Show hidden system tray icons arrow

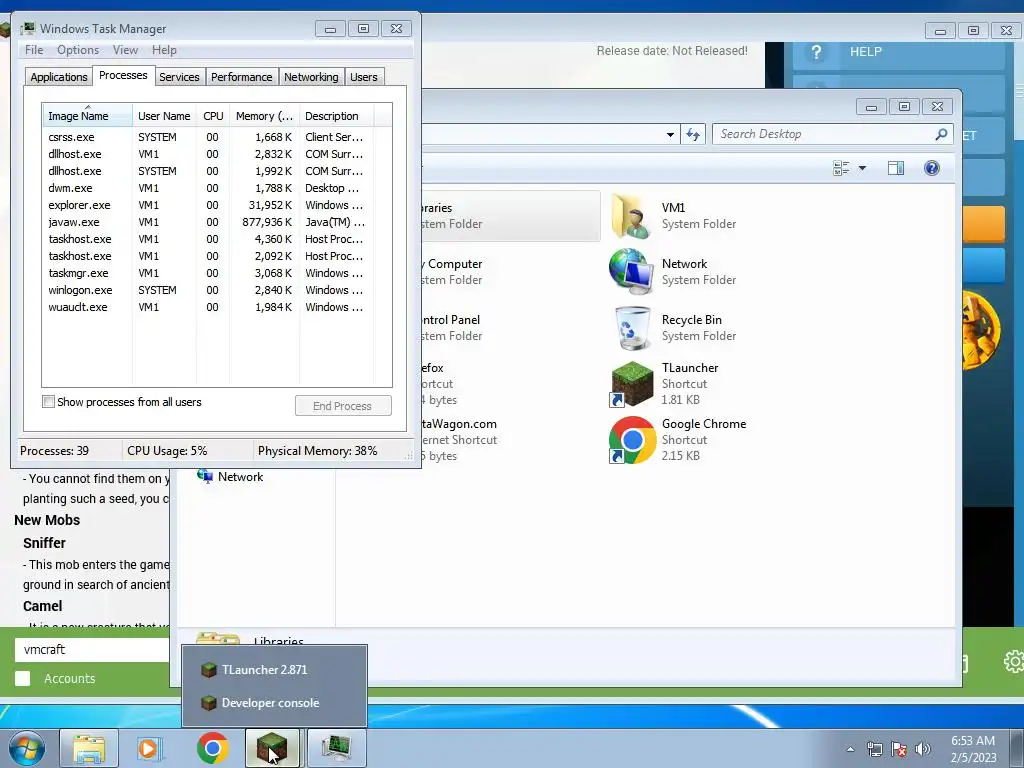click(850, 749)
